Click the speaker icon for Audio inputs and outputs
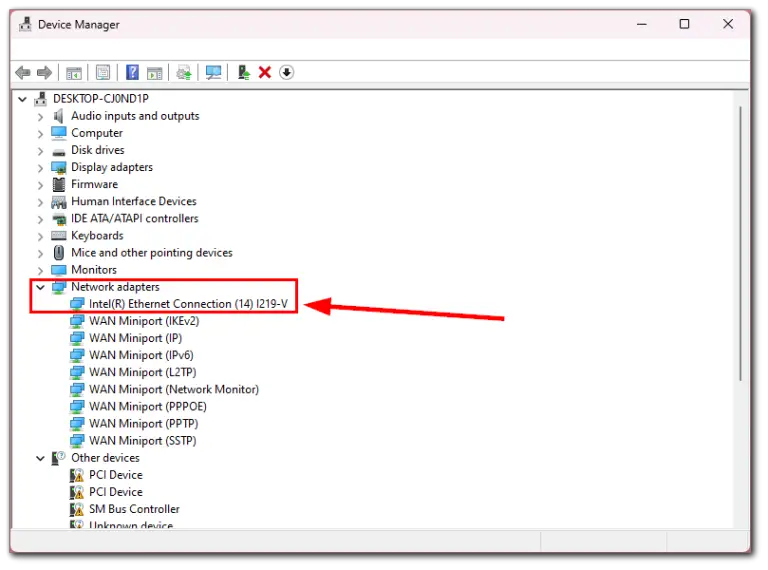Image resolution: width=768 pixels, height=570 pixels. click(x=59, y=116)
